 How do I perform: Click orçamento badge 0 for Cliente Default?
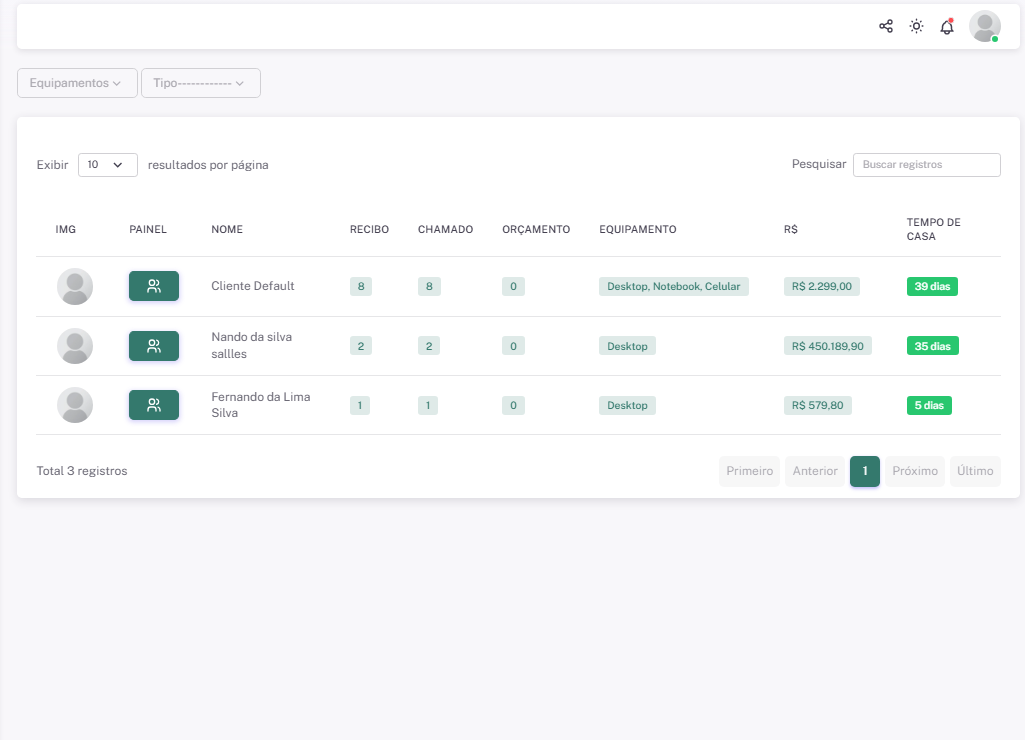513,286
